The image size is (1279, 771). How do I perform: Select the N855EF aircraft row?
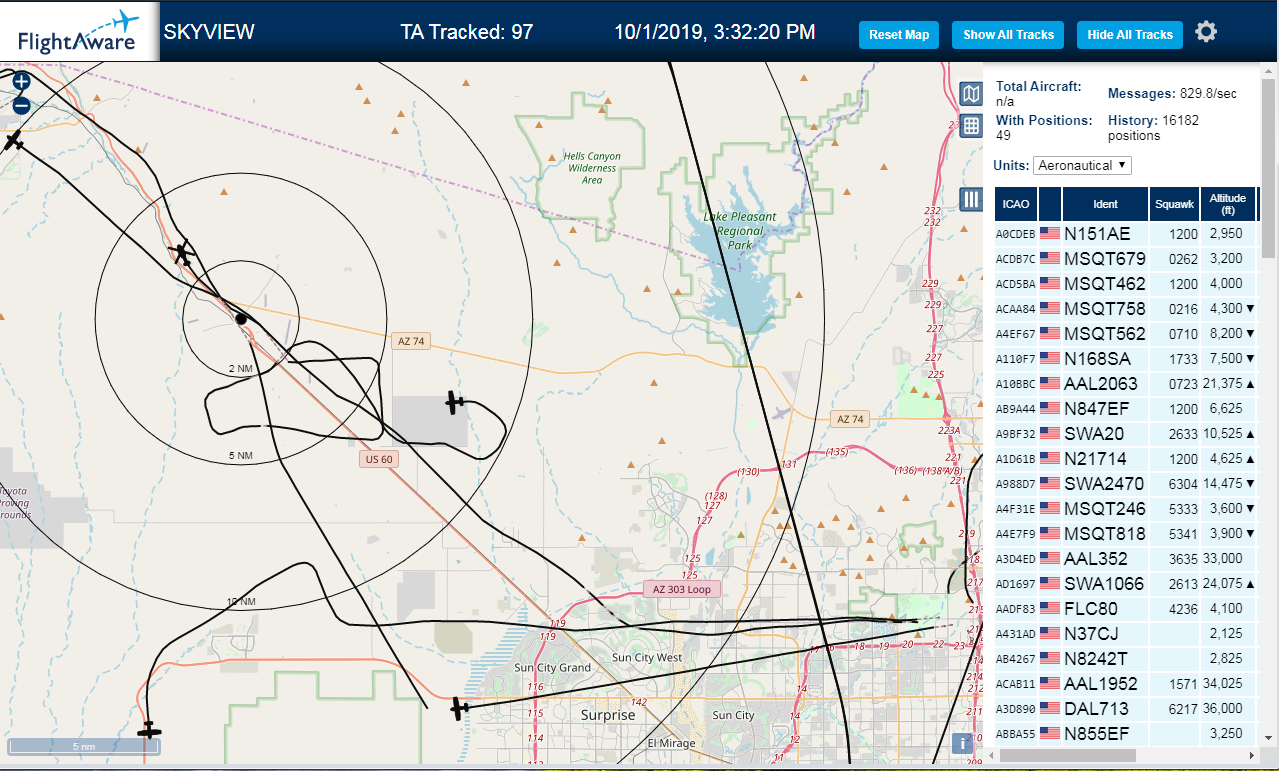(1126, 733)
